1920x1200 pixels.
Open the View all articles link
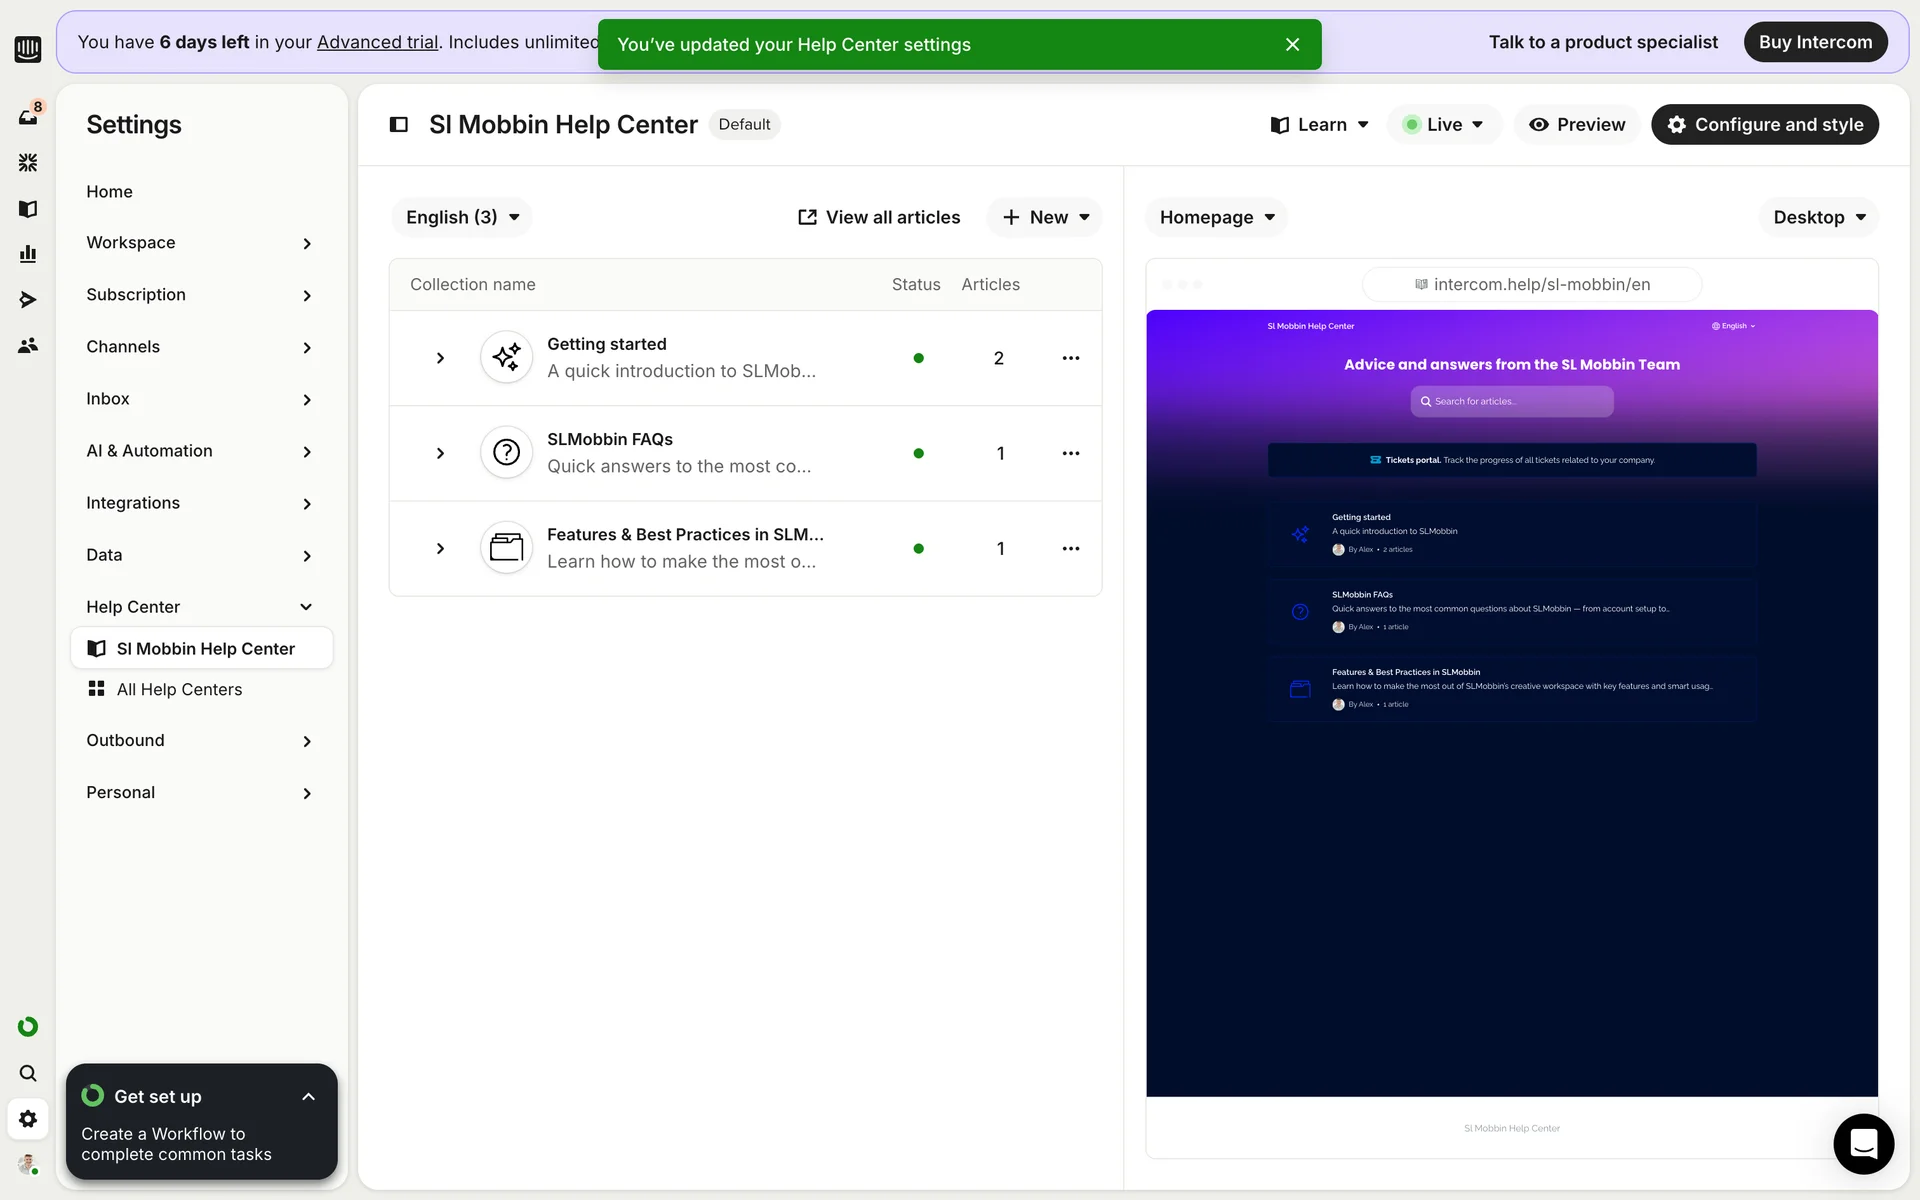coord(878,217)
